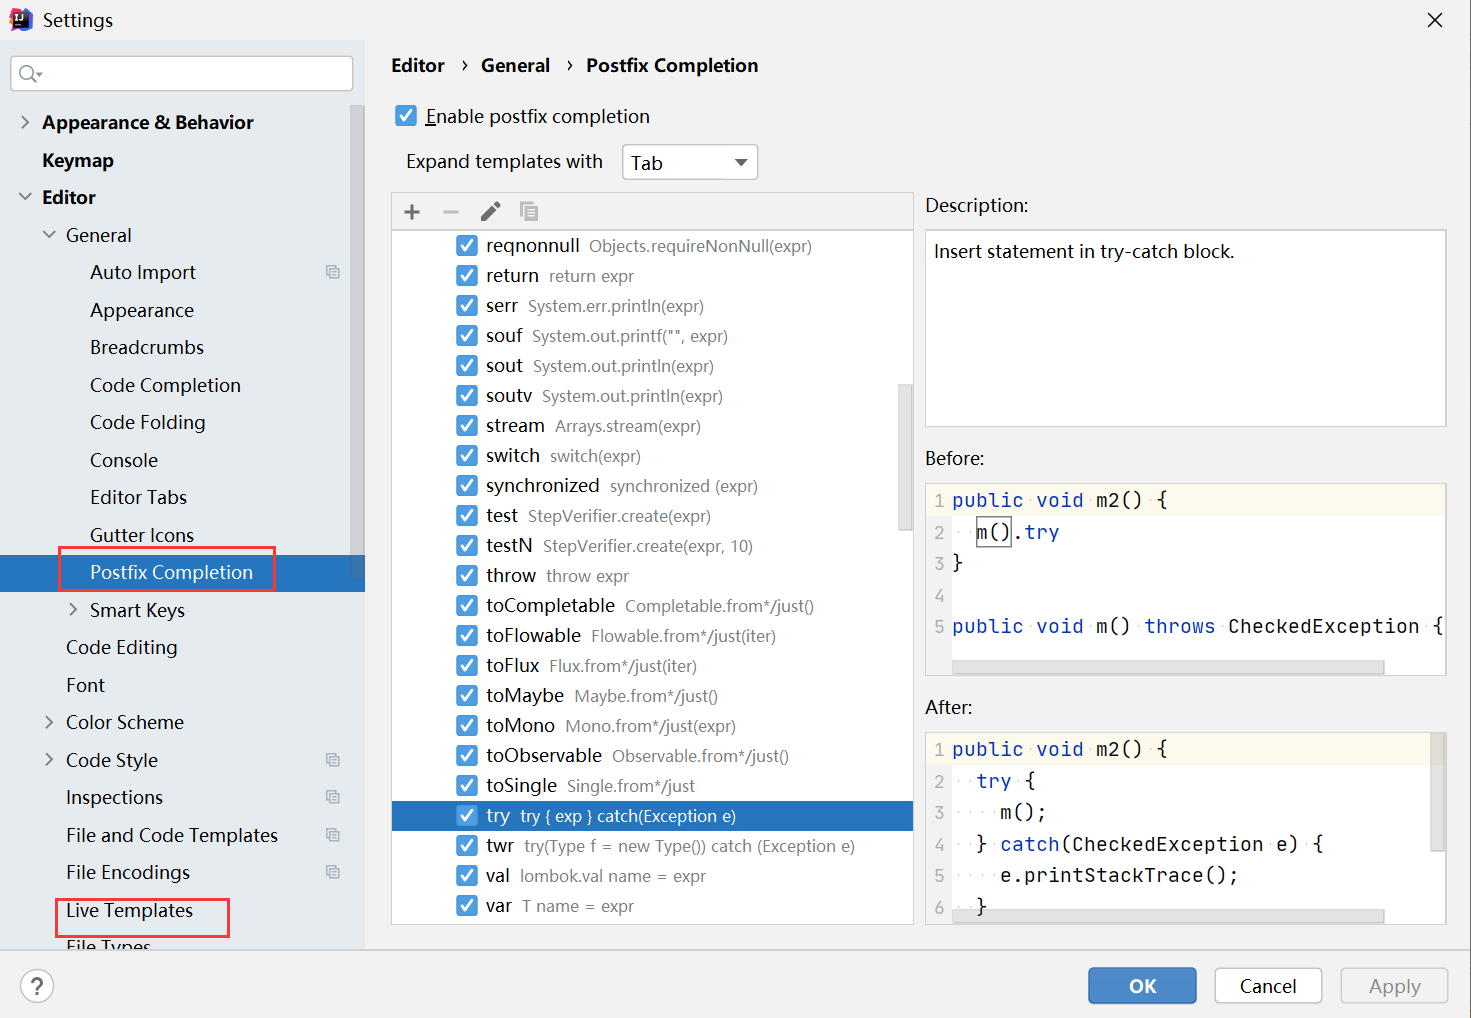
Task: Open Code Folding settings page
Action: click(x=147, y=422)
